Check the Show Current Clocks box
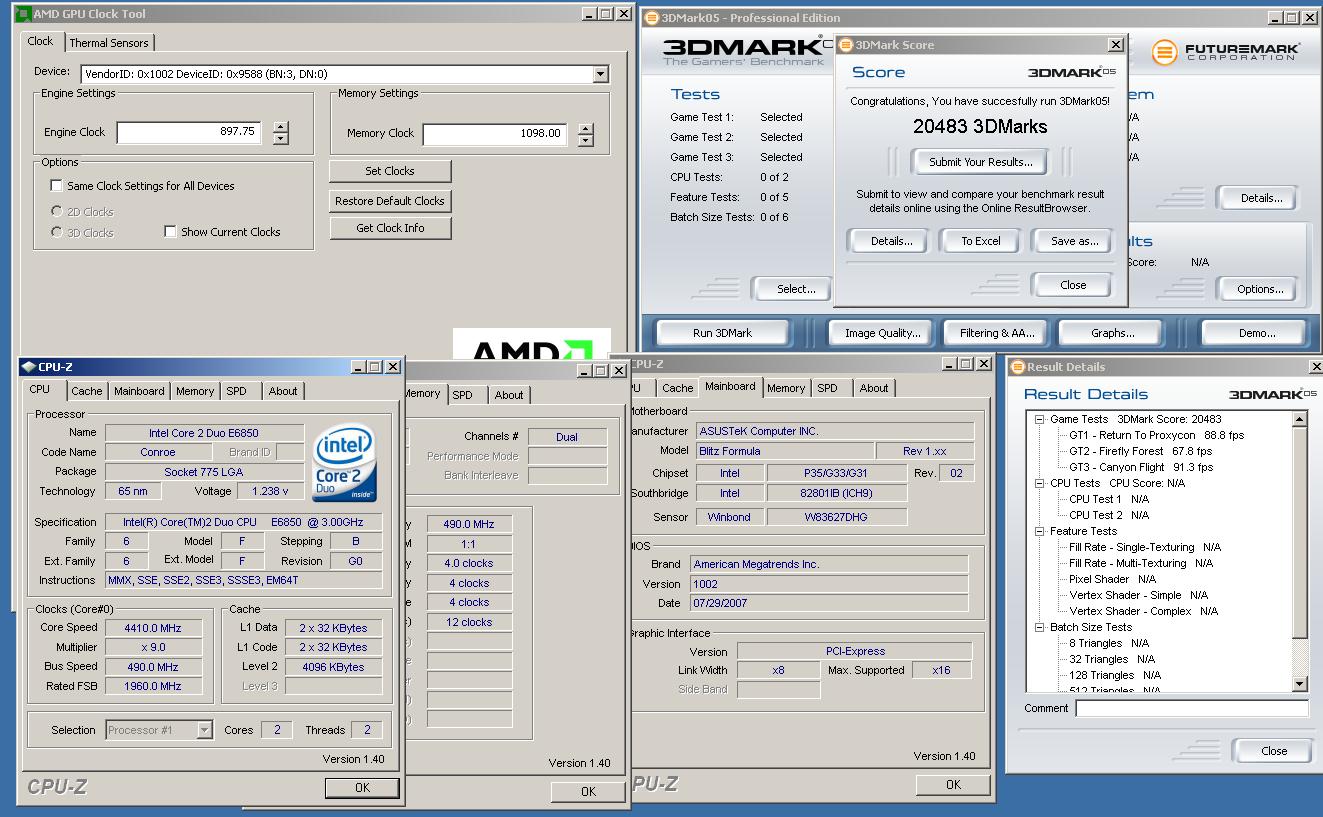This screenshot has width=1323, height=817. click(171, 232)
